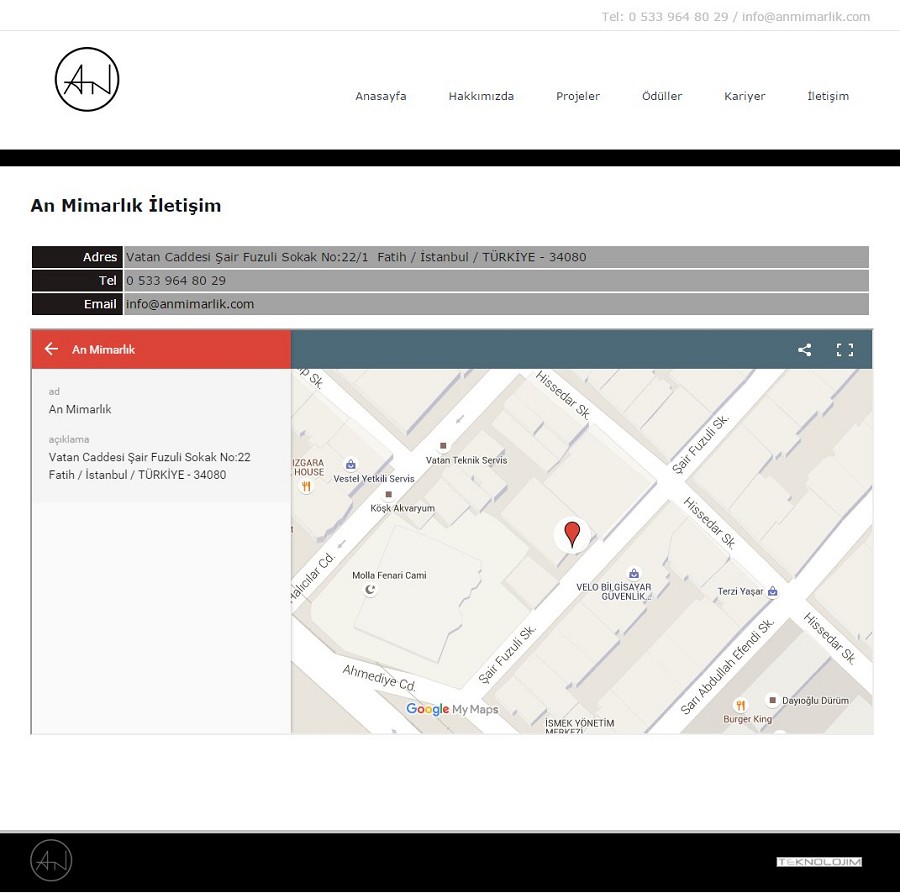
Task: Click the Vatan Teknik Servis marker
Action: pos(443,445)
